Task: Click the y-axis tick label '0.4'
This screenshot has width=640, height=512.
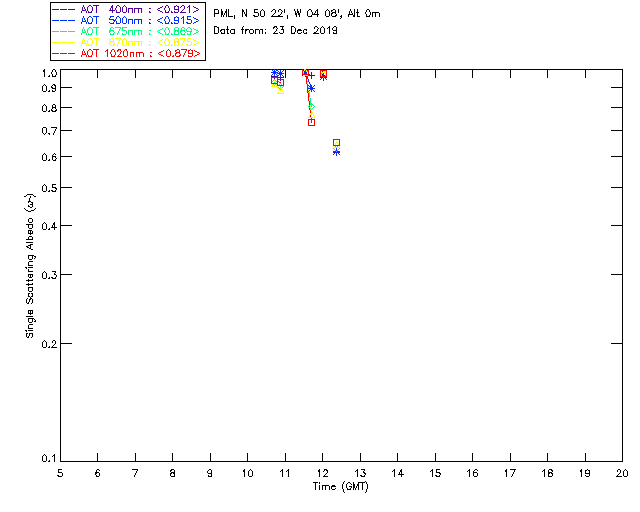Action: pos(49,226)
